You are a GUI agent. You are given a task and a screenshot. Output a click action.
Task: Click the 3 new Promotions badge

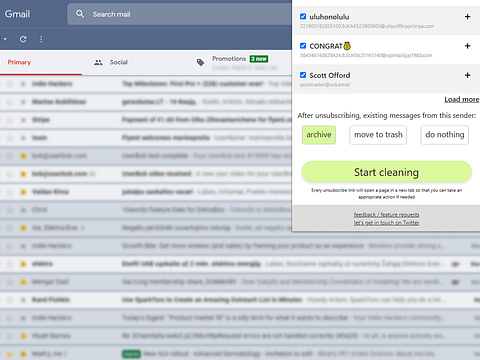click(259, 59)
